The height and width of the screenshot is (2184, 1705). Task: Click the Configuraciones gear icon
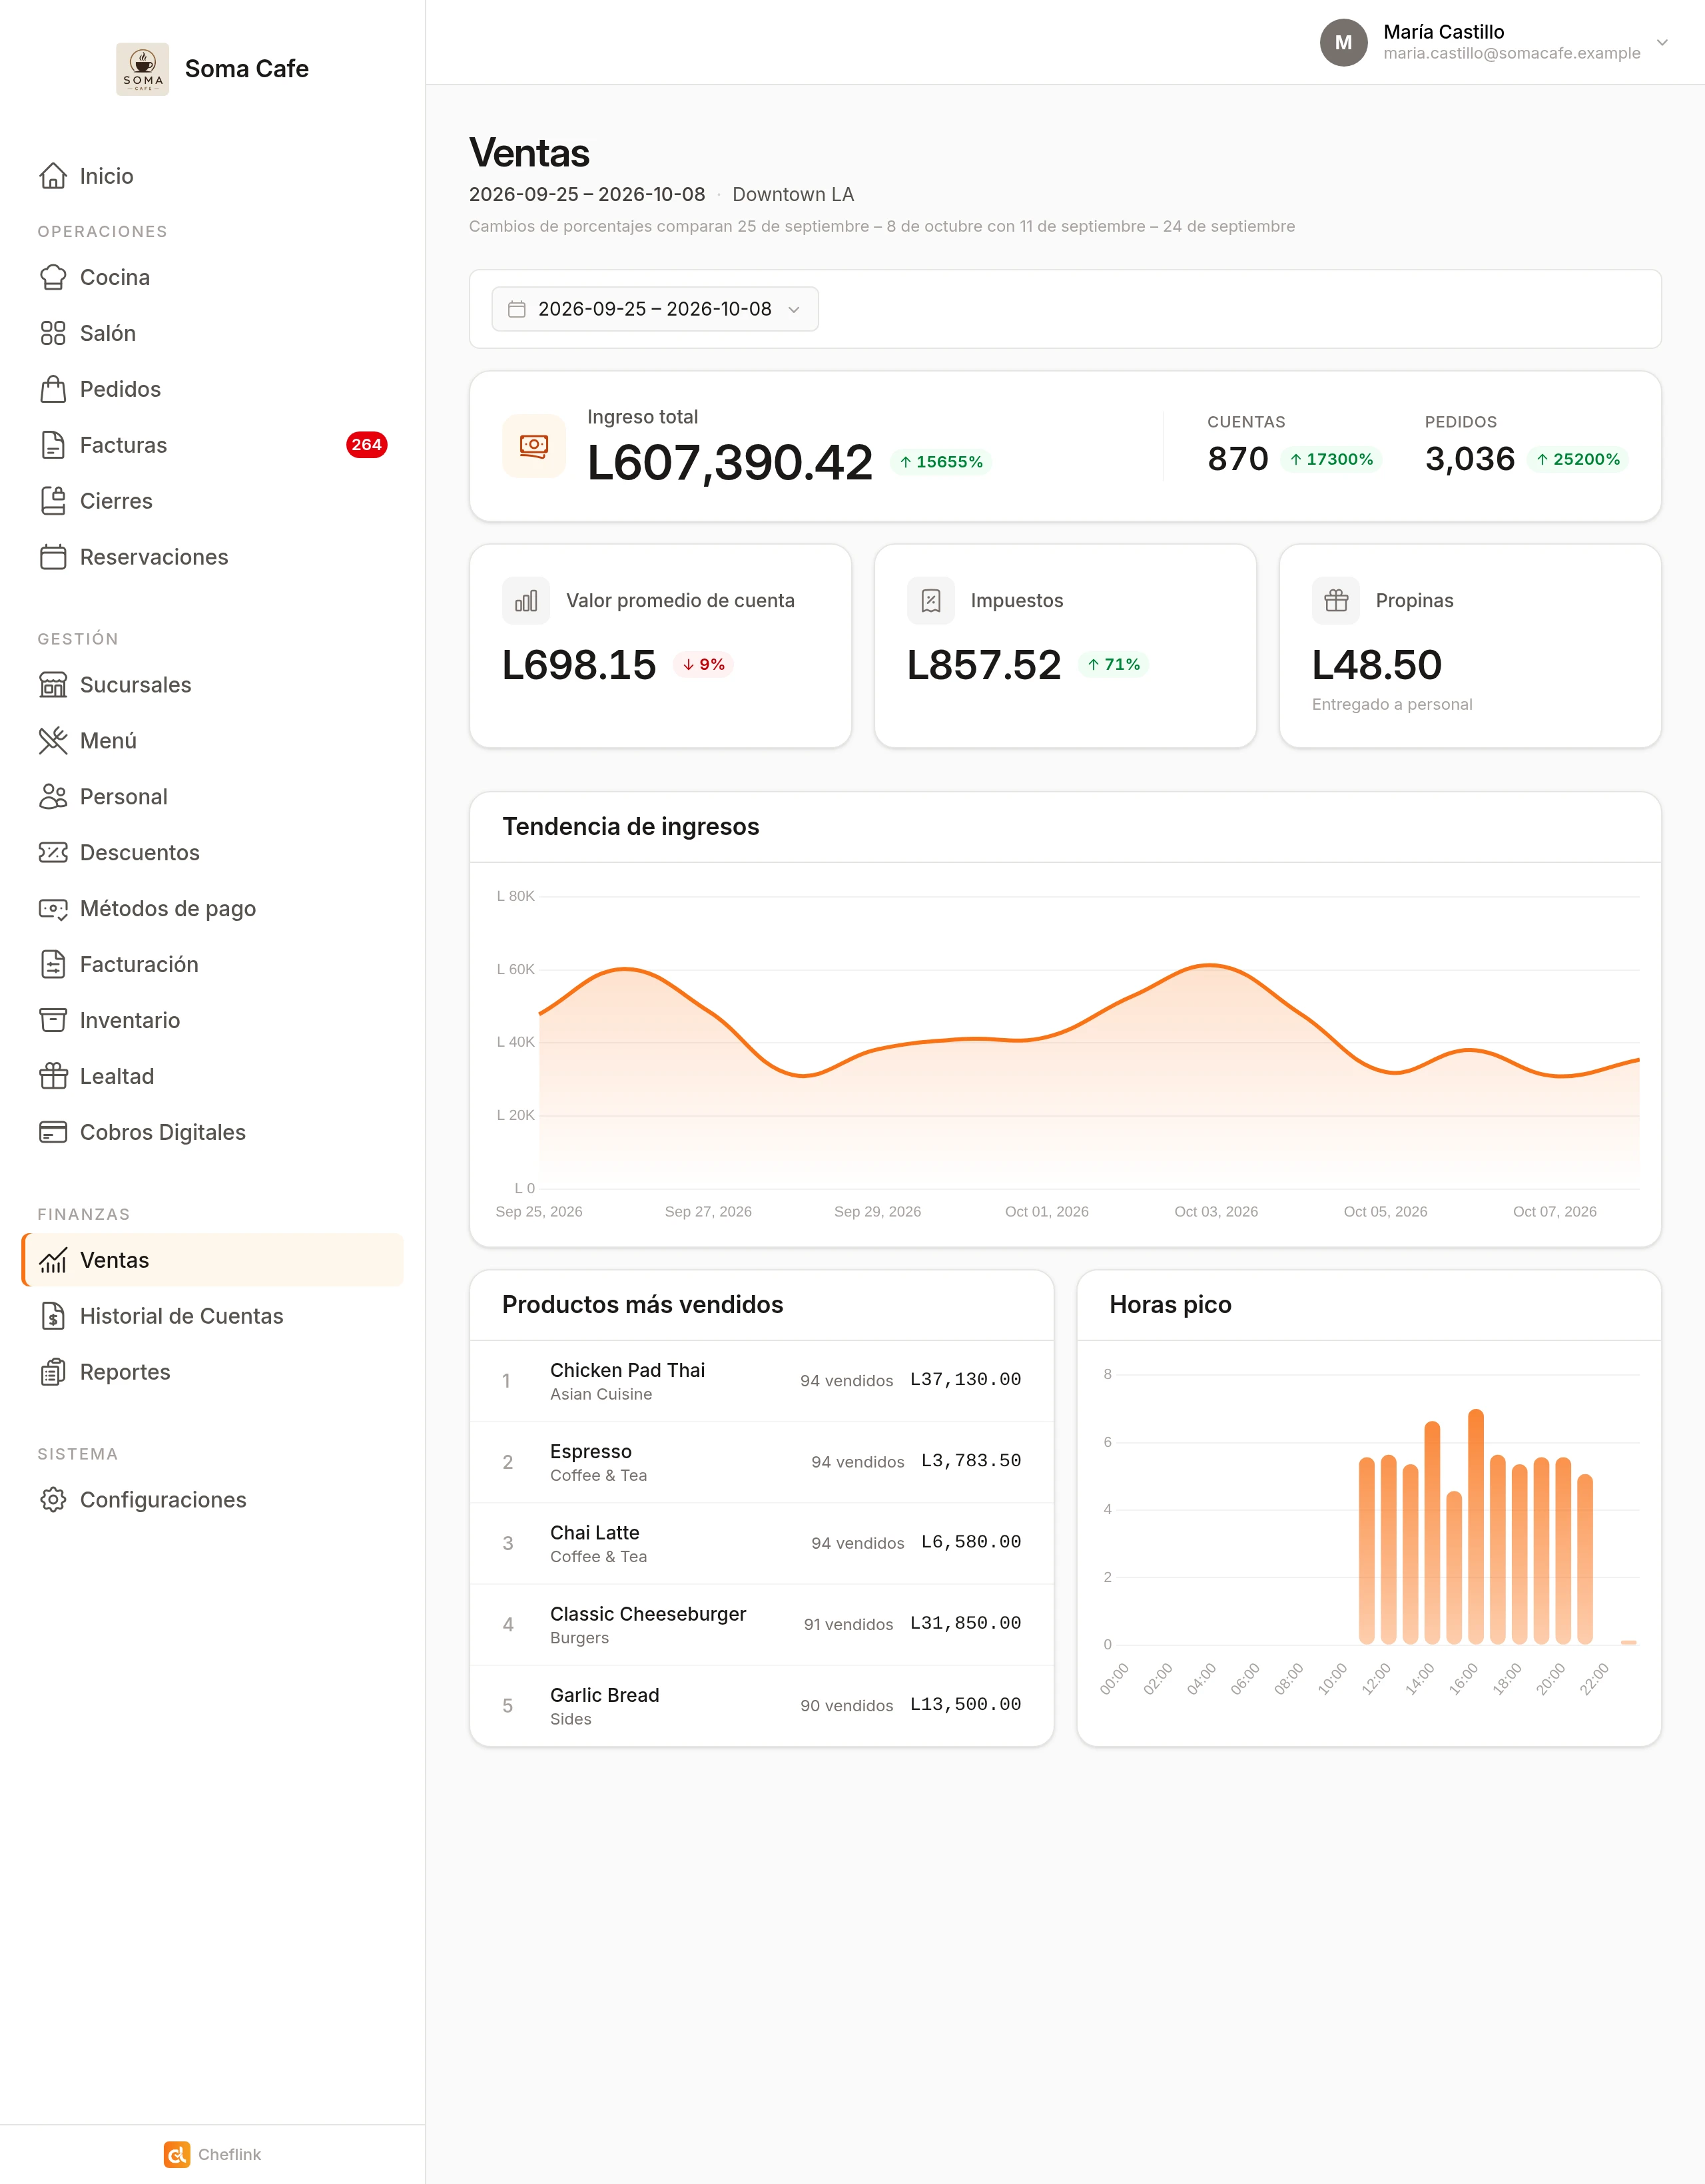click(53, 1500)
